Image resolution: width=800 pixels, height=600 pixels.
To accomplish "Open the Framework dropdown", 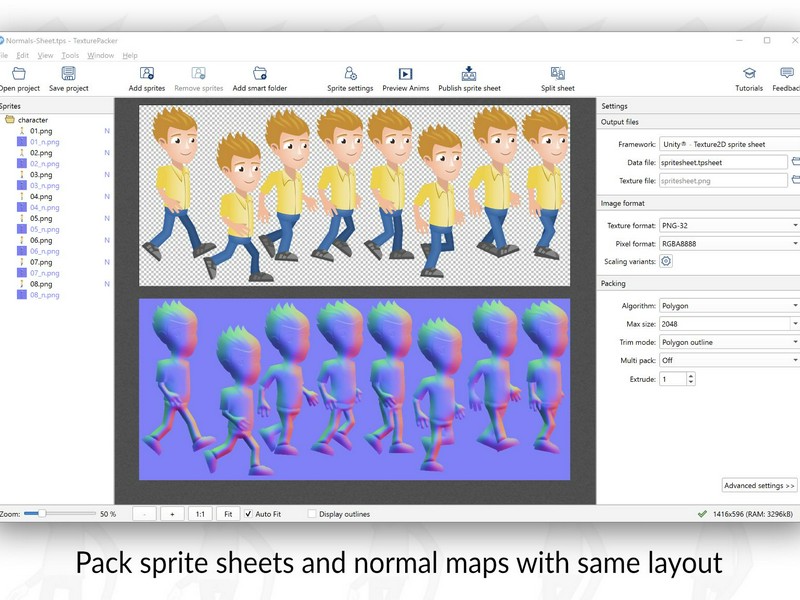I will 730,144.
